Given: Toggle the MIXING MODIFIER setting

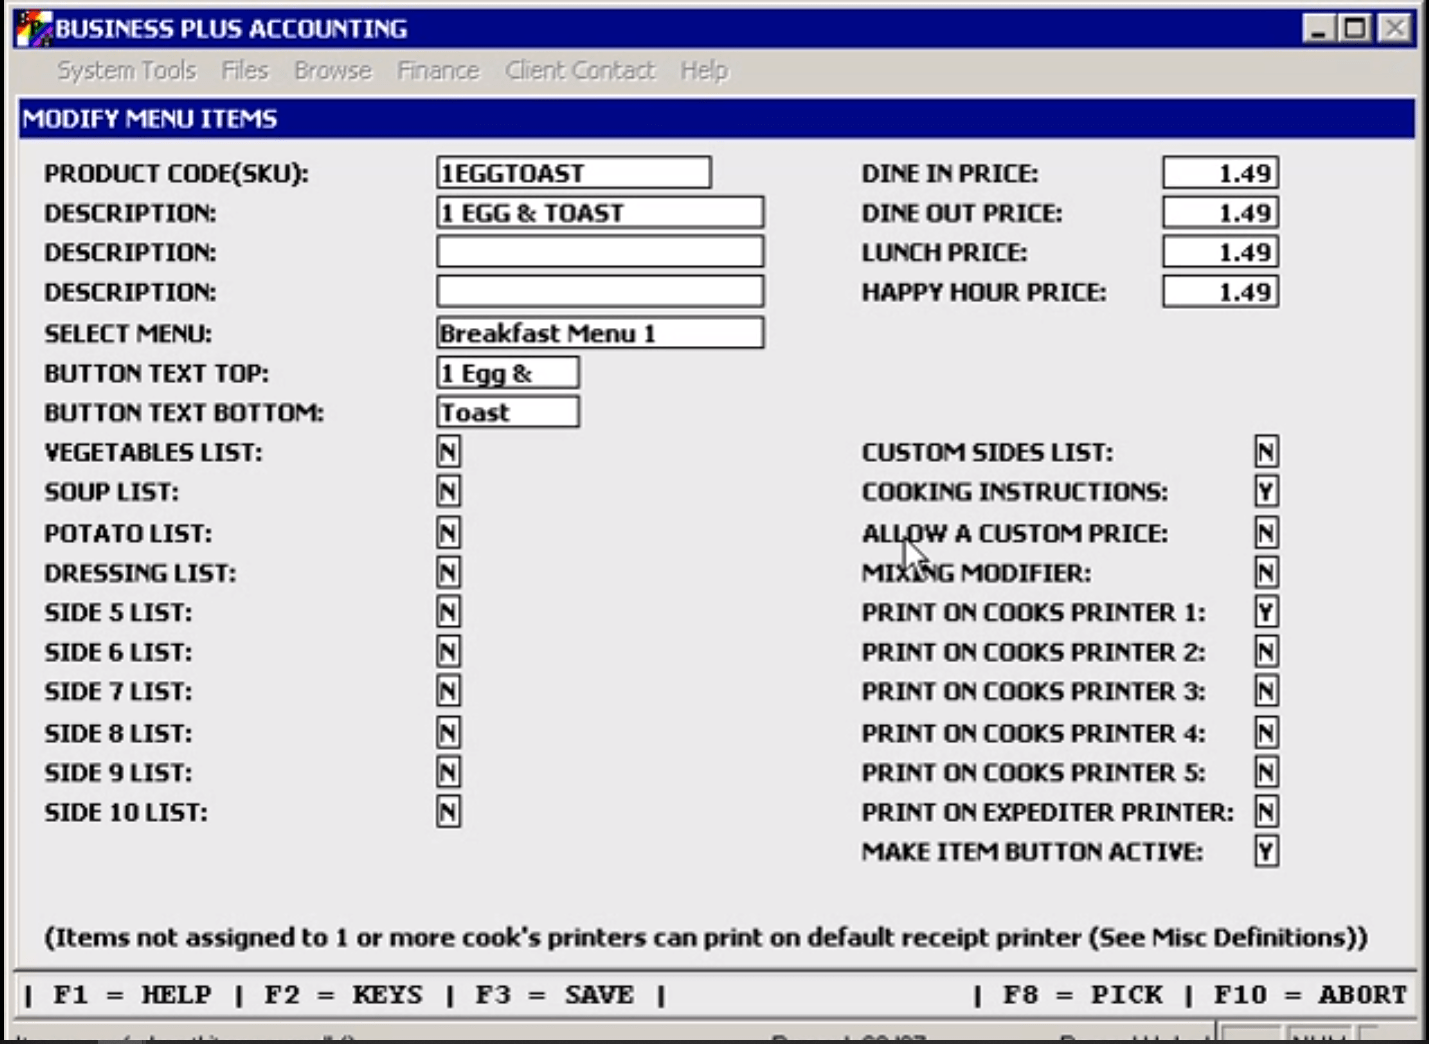Looking at the screenshot, I should 1264,572.
